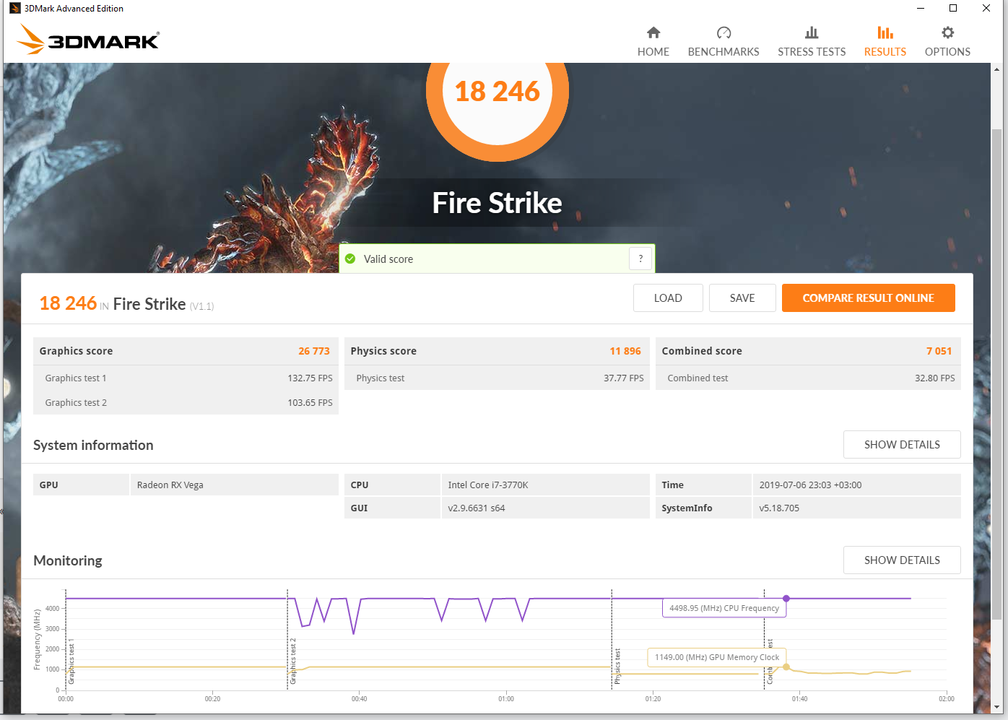Image resolution: width=1008 pixels, height=720 pixels.
Task: Click the vertical scrollbar thumb
Action: 997,373
